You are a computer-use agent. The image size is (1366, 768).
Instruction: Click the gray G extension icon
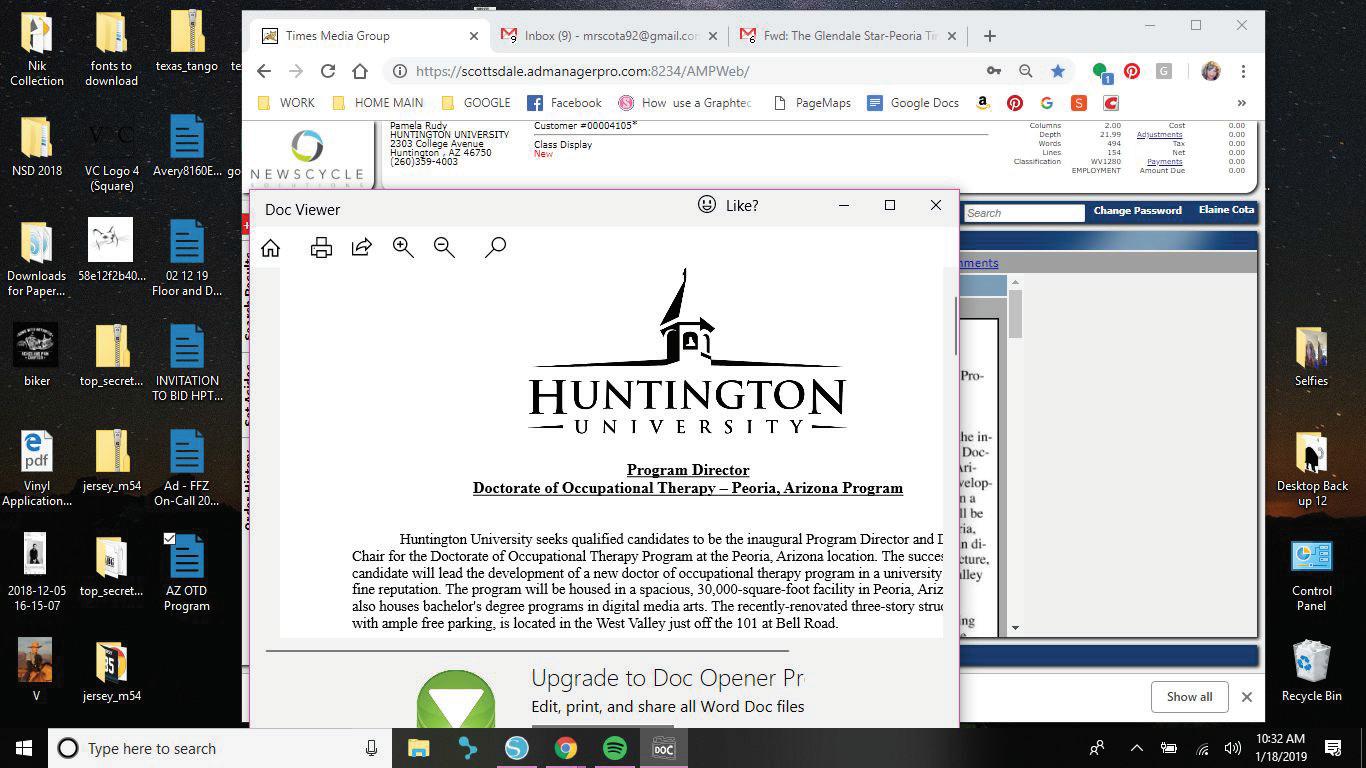coord(1163,71)
